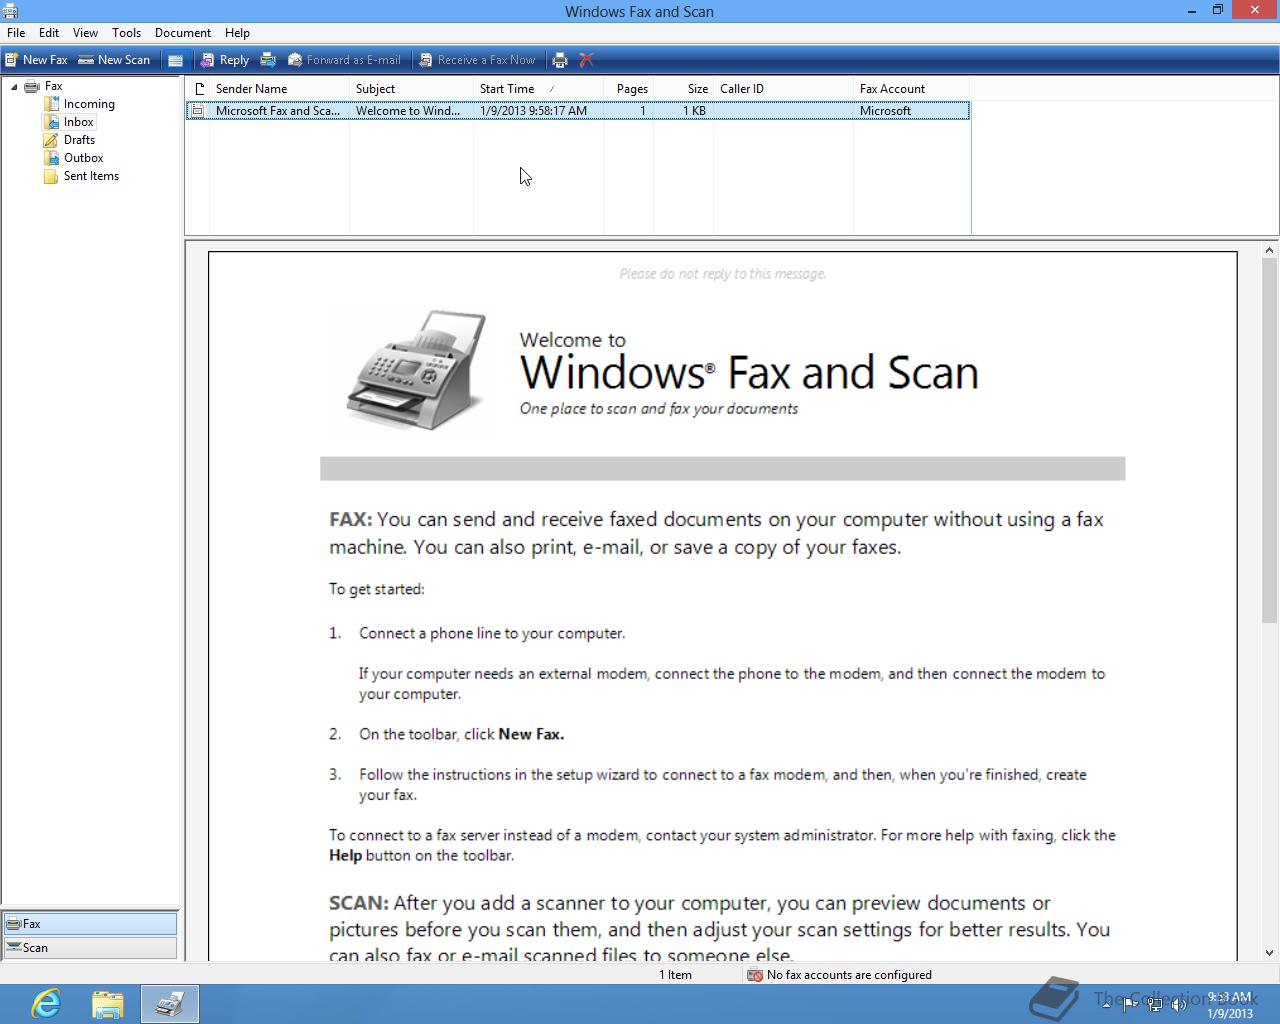1280x1024 pixels.
Task: Click scroll up arrow in preview pane
Action: click(1270, 251)
